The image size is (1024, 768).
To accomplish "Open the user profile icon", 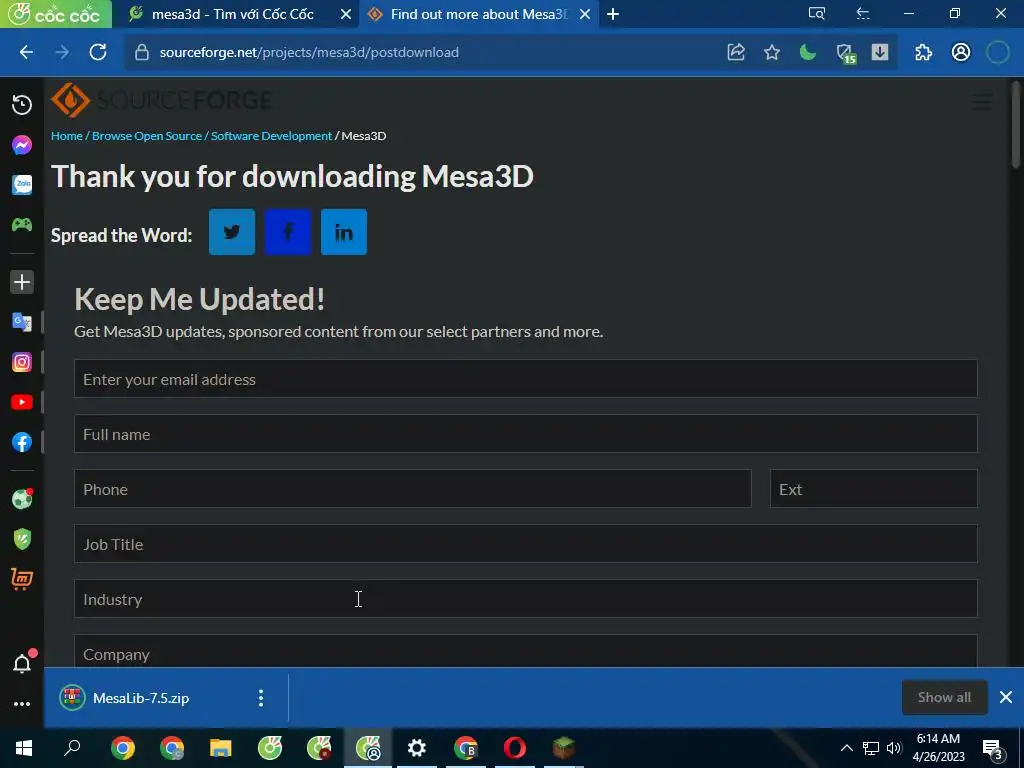I will pyautogui.click(x=961, y=52).
